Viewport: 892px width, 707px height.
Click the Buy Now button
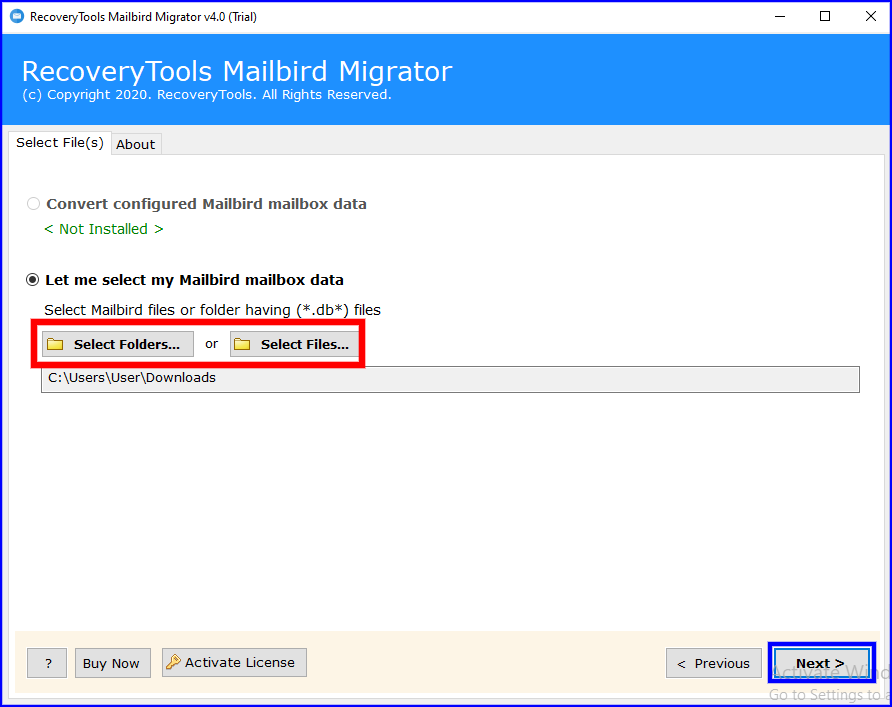point(113,663)
